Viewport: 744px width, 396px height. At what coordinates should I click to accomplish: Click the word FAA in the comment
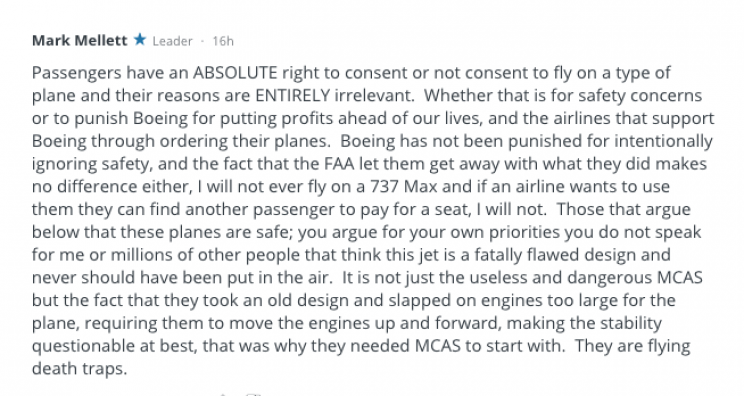point(339,164)
